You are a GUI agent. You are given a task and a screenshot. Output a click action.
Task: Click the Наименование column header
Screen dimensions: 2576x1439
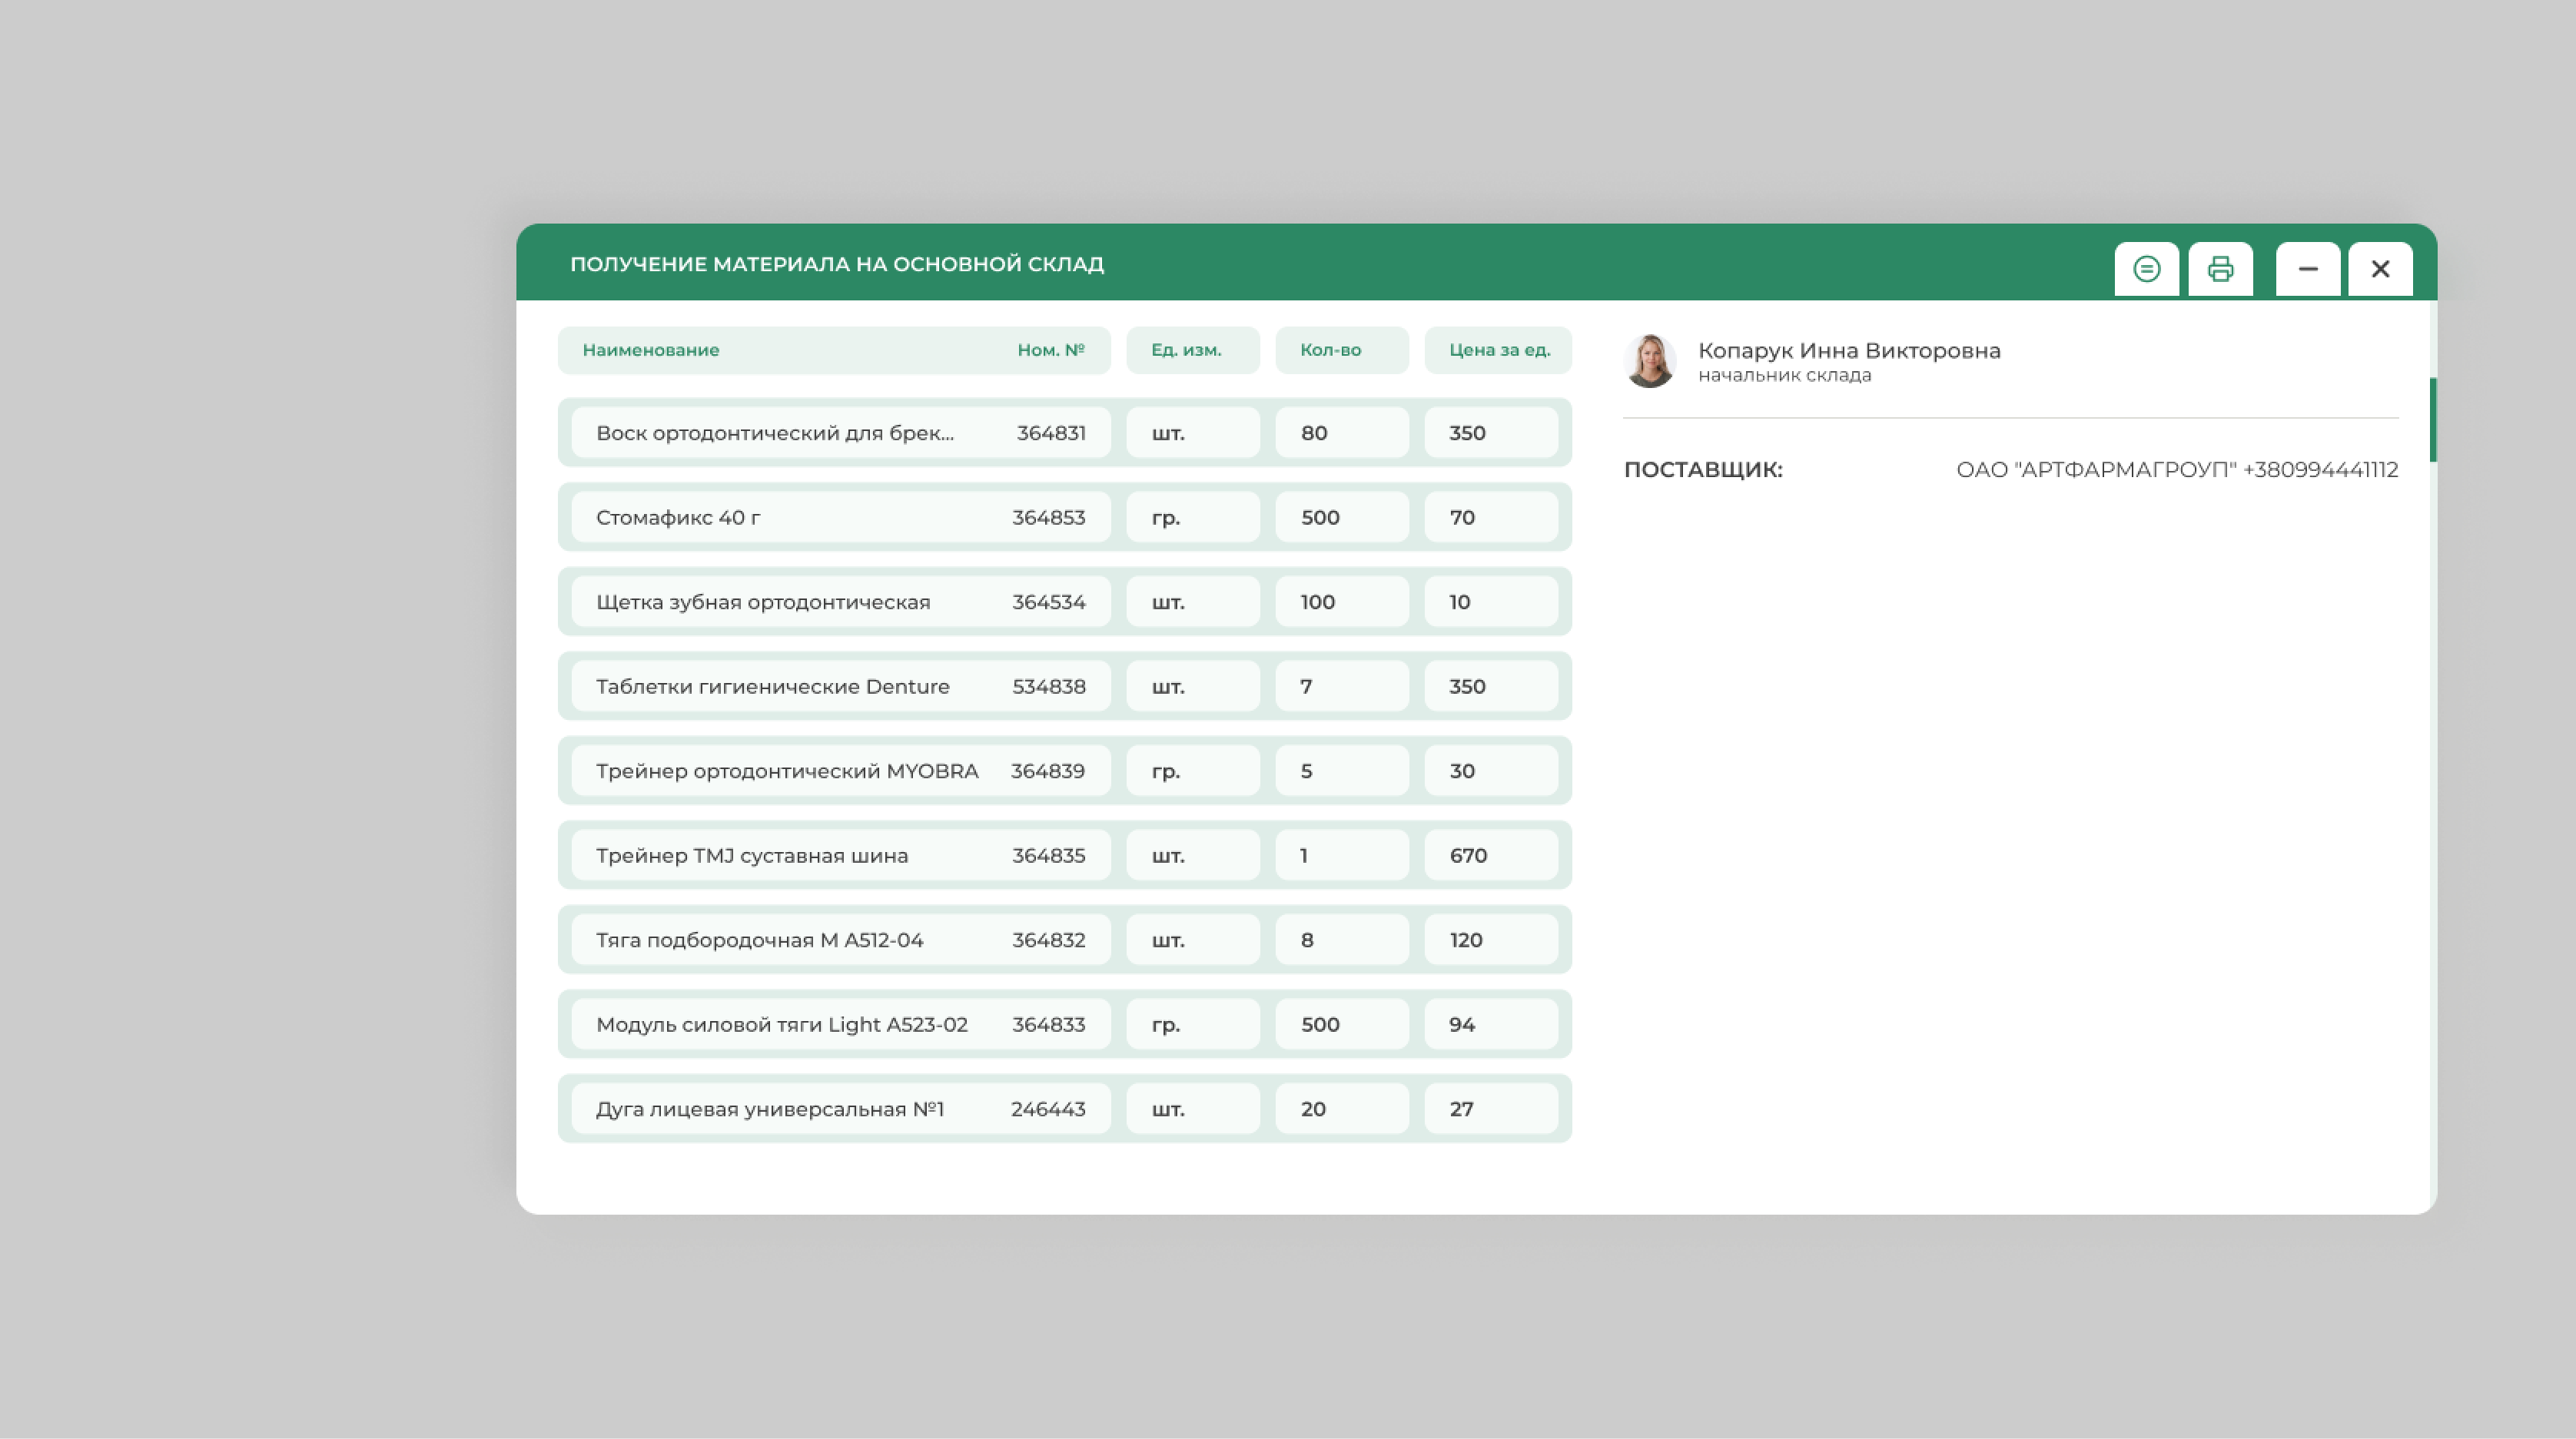pos(651,350)
